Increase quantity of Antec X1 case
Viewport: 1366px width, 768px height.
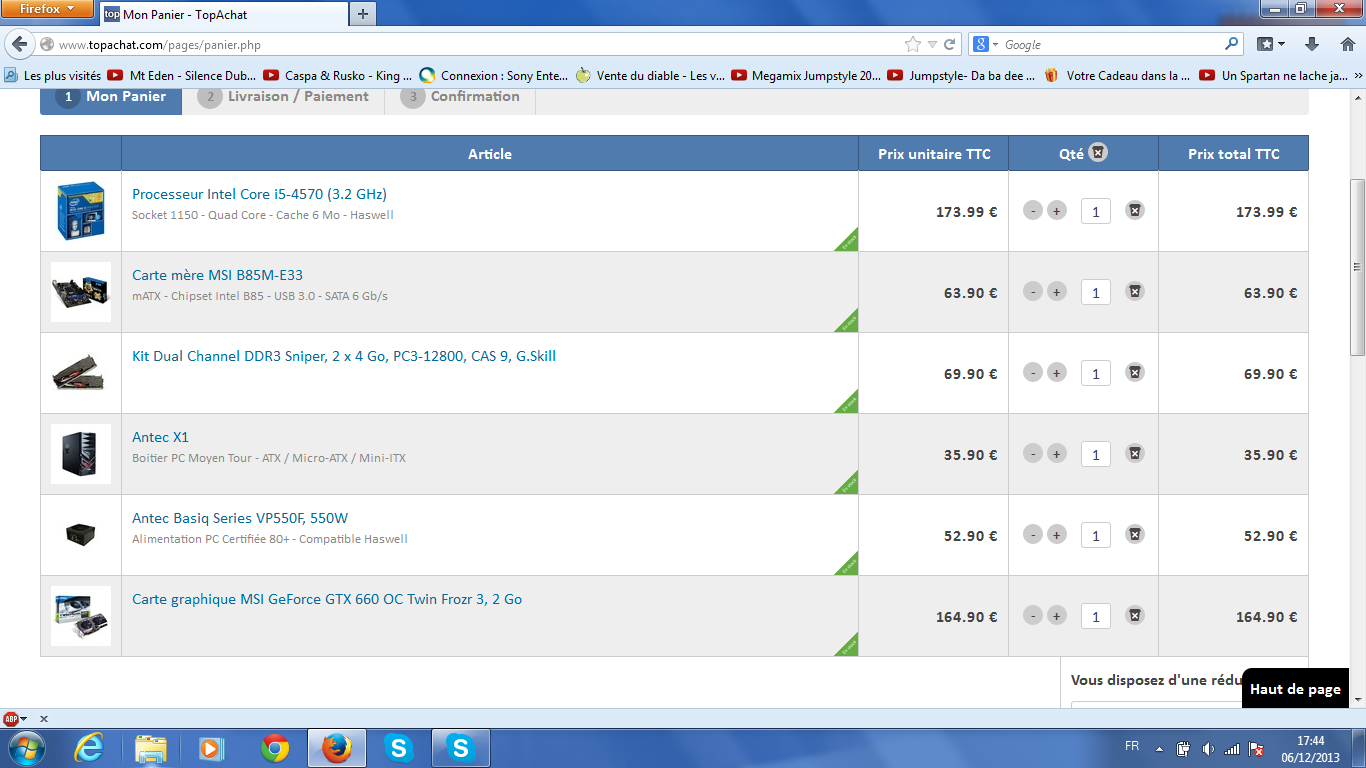[x=1056, y=453]
